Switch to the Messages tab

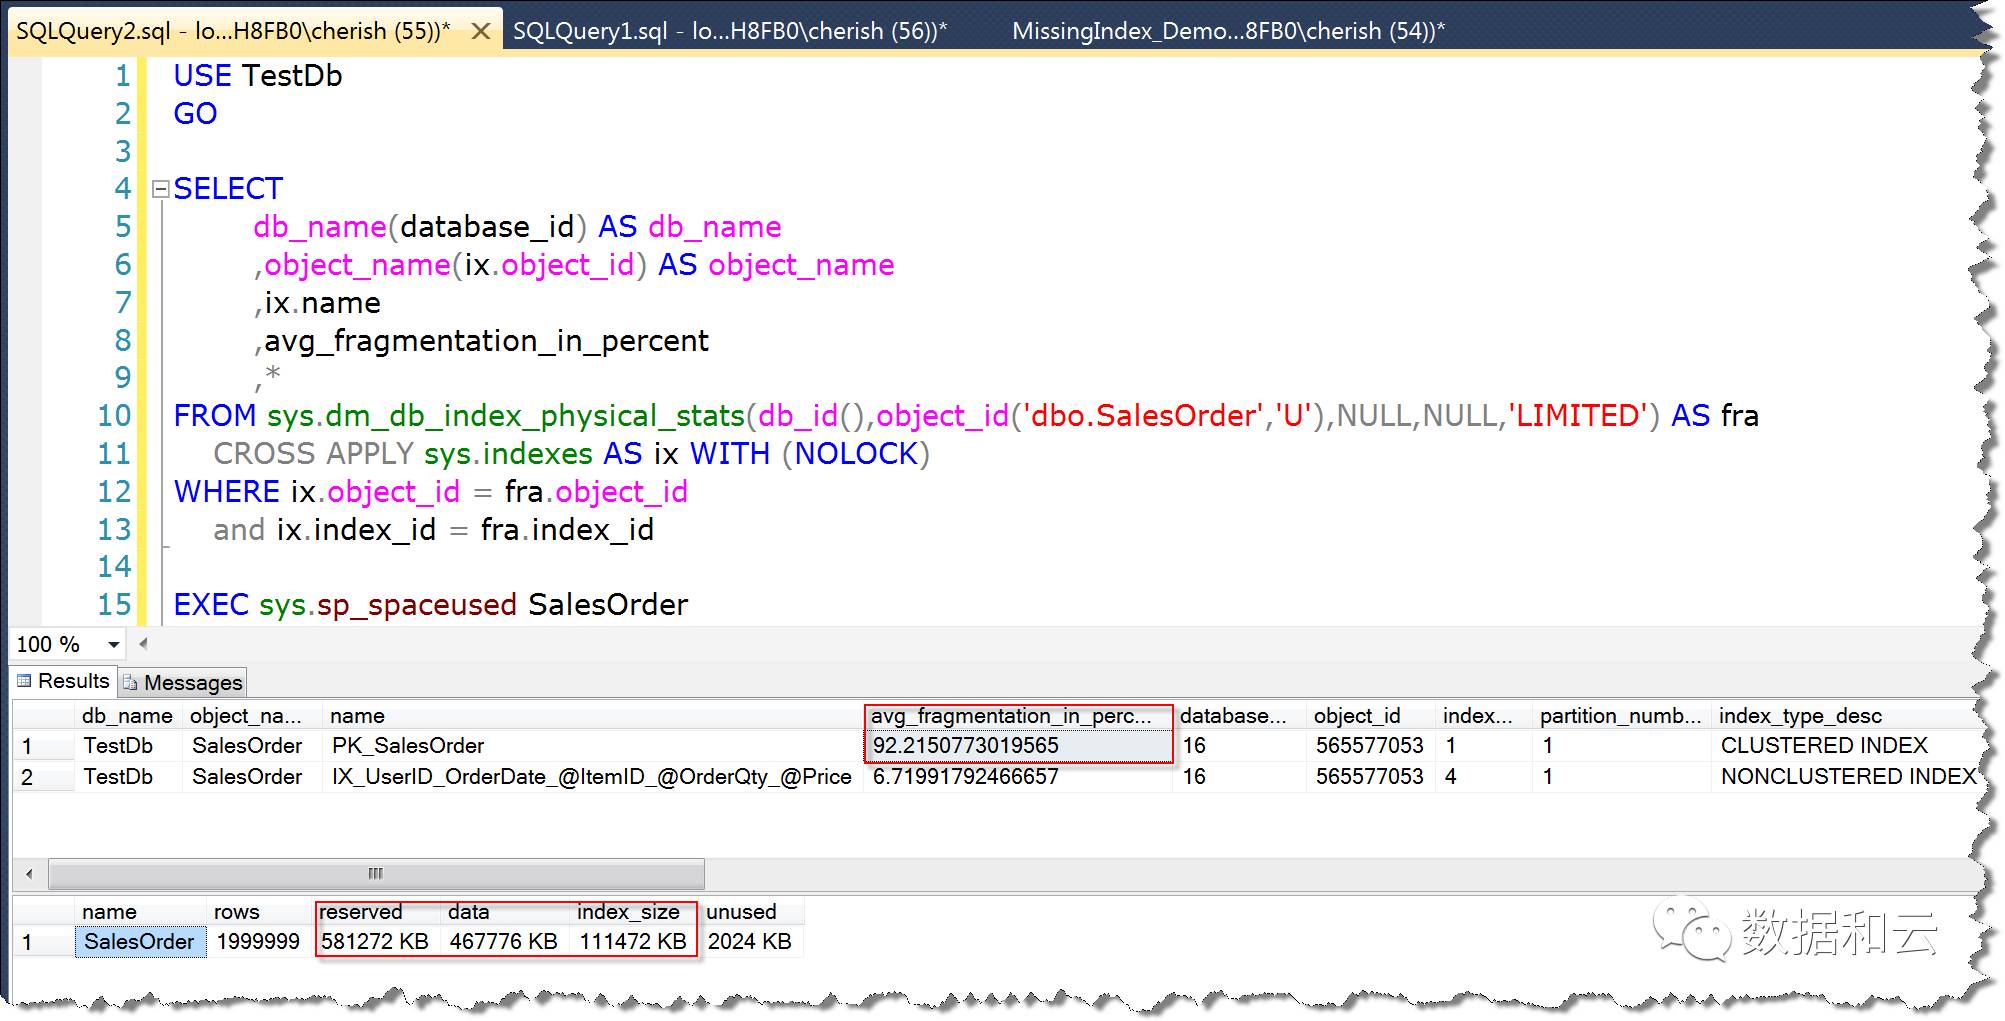coord(182,682)
